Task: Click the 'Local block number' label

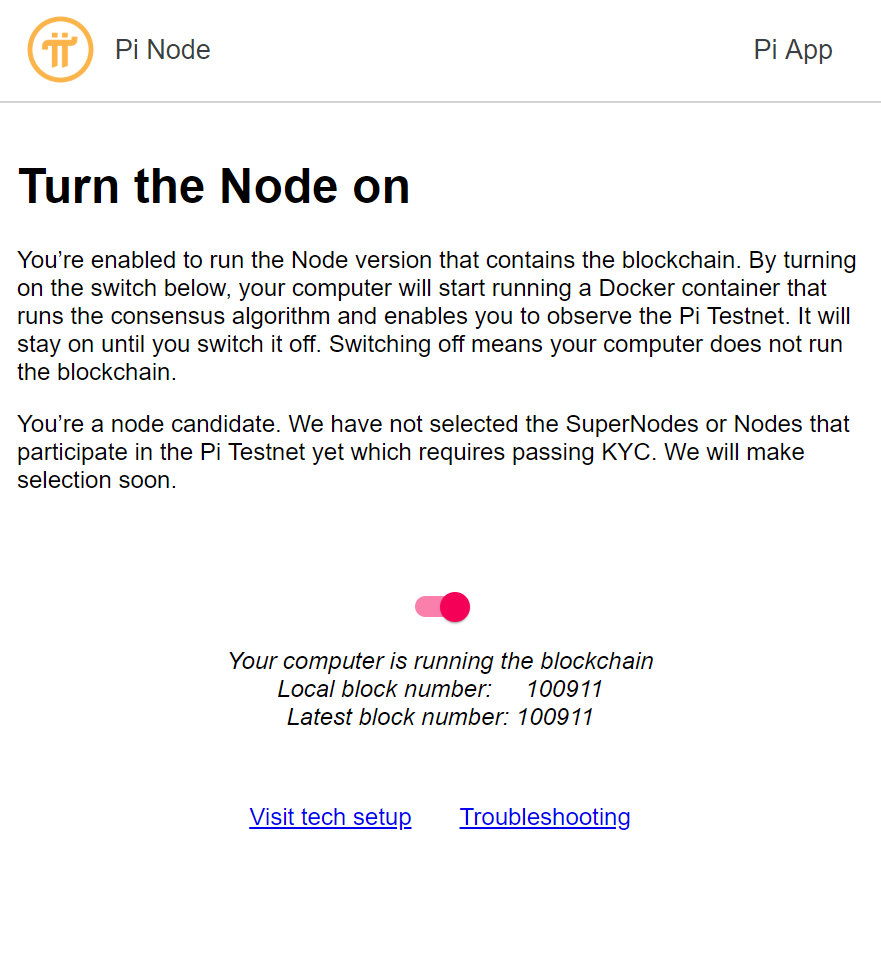Action: coord(384,689)
